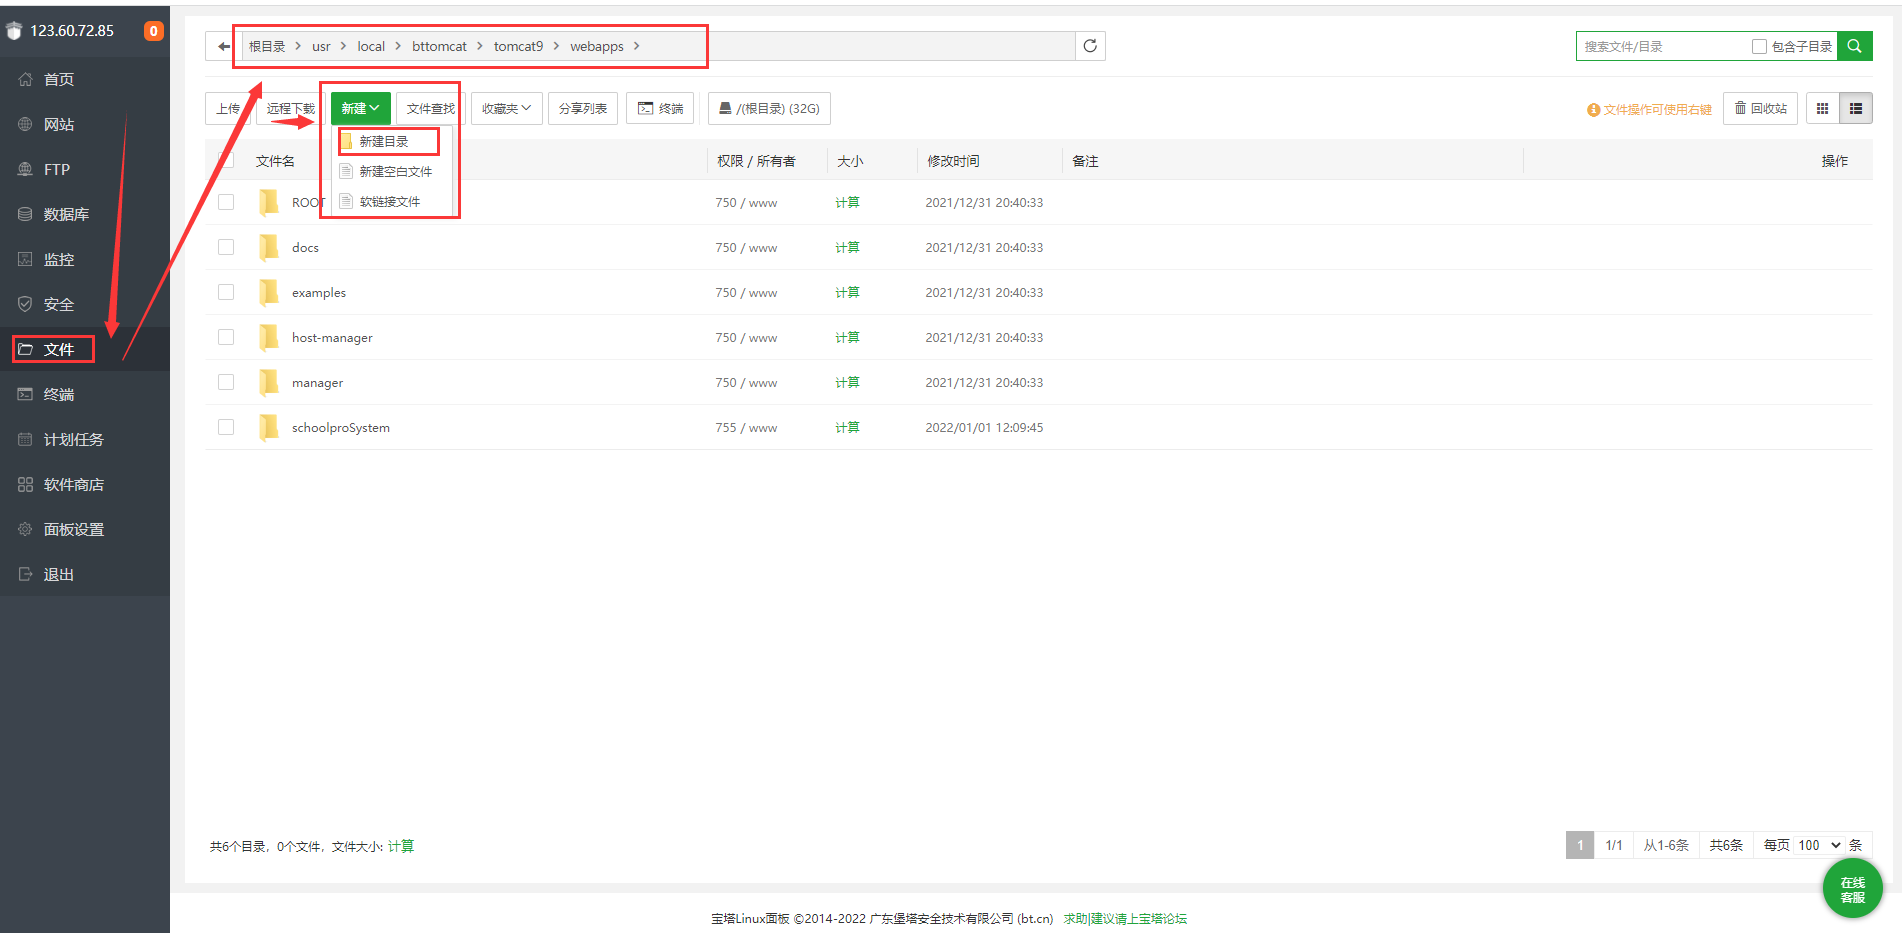Click the back arrow in path bar

point(223,46)
